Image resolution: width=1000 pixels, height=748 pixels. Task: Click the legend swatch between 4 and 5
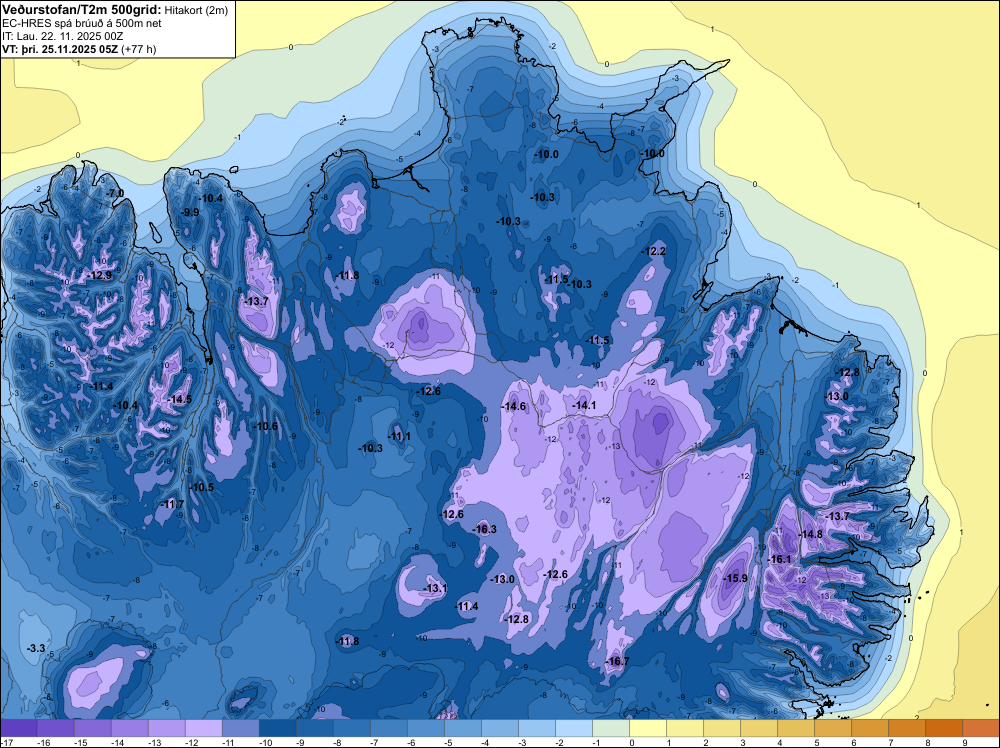click(796, 728)
